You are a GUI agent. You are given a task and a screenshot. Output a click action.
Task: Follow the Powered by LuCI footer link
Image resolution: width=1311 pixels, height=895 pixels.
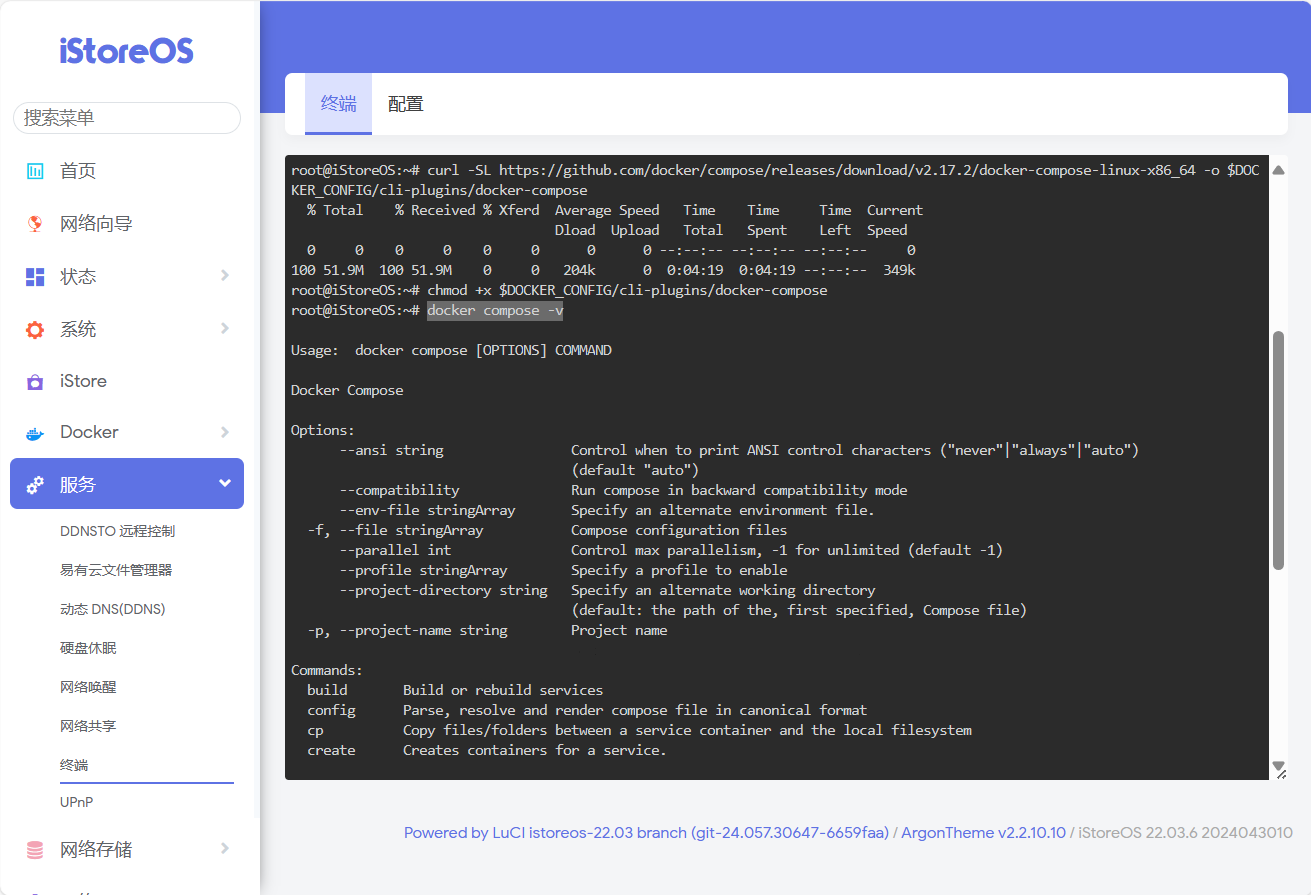tap(646, 833)
